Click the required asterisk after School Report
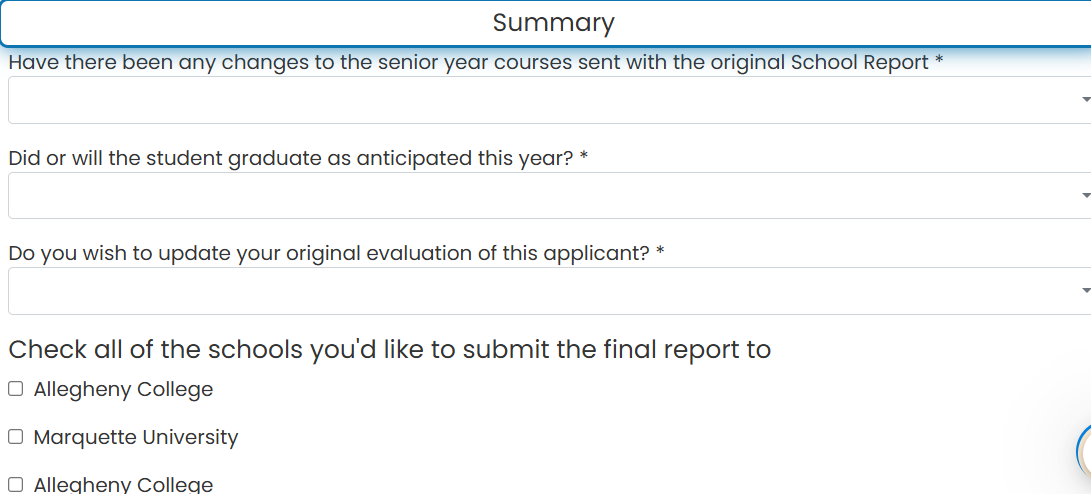This screenshot has height=494, width=1091. [939, 61]
